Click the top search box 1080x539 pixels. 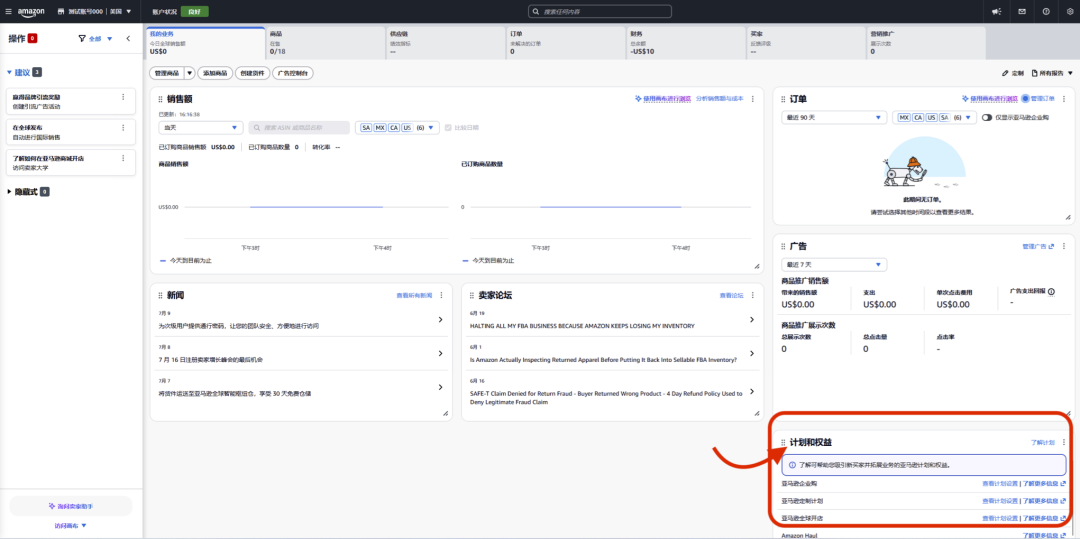click(x=599, y=12)
